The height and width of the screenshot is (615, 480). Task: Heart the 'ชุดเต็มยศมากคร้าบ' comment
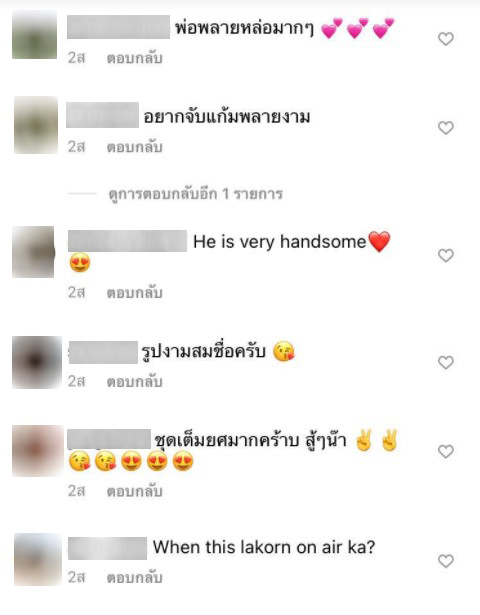coord(446,451)
